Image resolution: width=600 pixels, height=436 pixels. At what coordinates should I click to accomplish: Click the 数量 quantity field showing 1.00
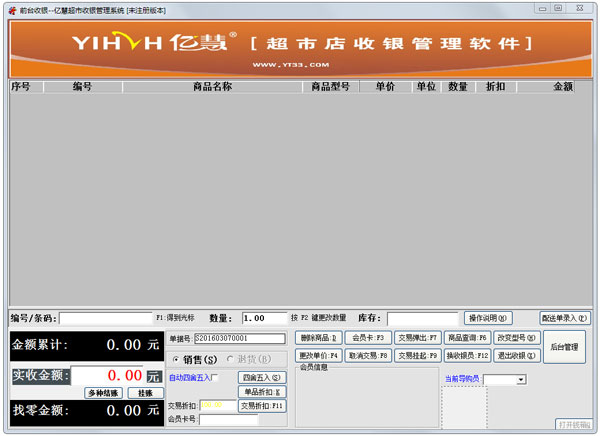(x=264, y=318)
